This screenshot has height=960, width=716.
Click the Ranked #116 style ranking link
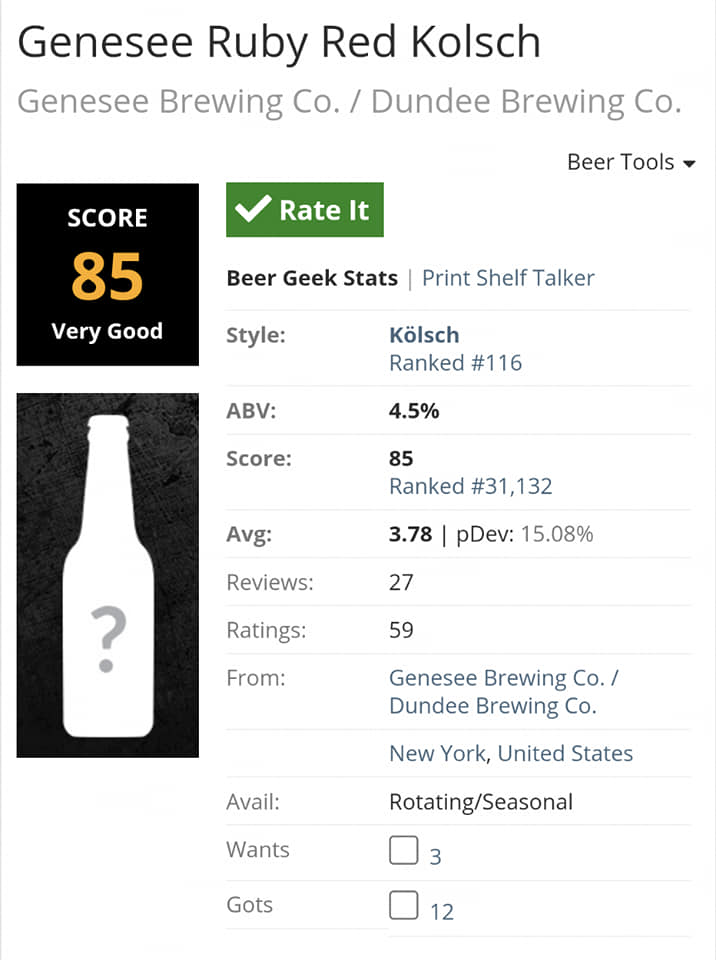(455, 362)
